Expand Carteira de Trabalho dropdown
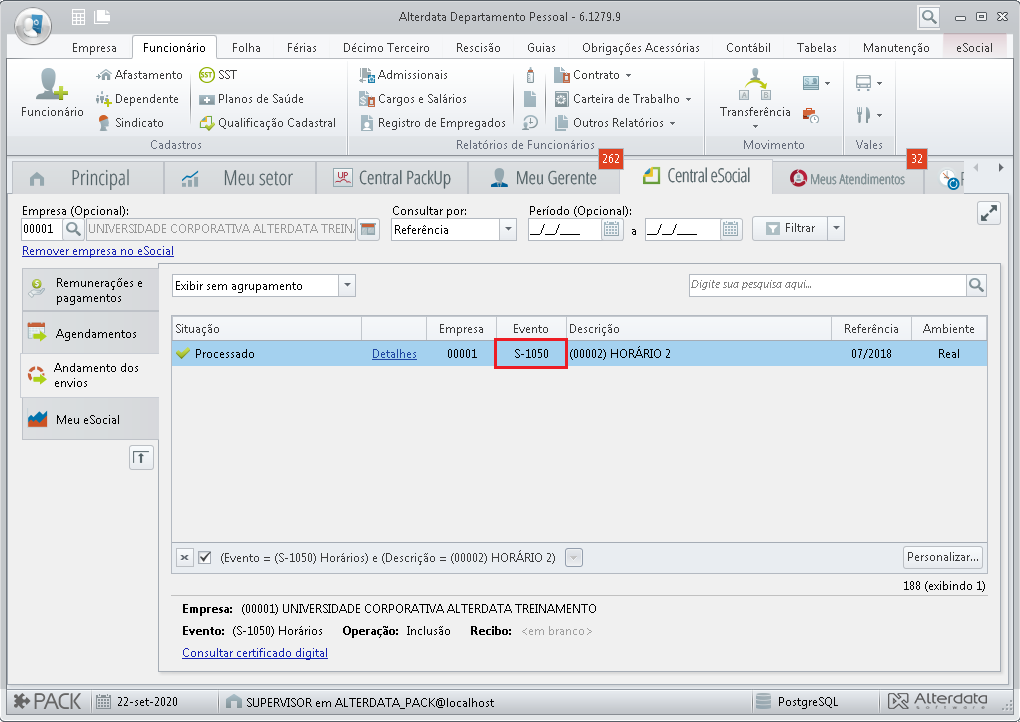1020x722 pixels. 688,100
